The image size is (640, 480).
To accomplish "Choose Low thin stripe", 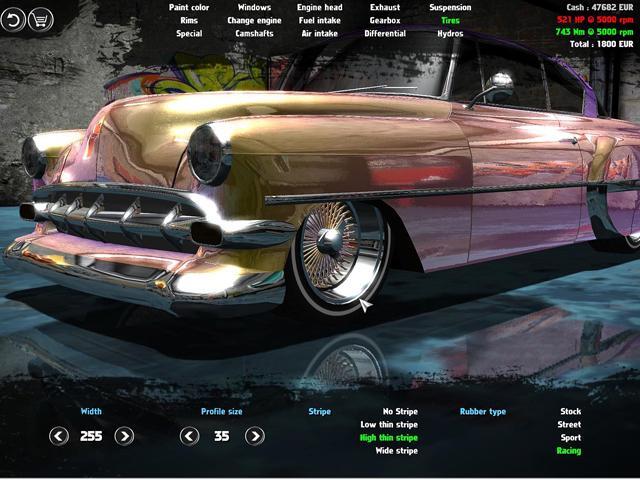I will tap(389, 424).
